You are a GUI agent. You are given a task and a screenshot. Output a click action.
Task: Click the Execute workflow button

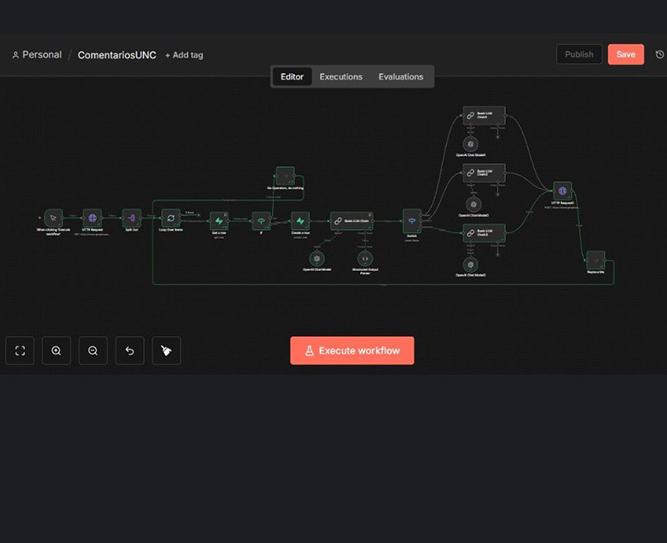pos(352,351)
